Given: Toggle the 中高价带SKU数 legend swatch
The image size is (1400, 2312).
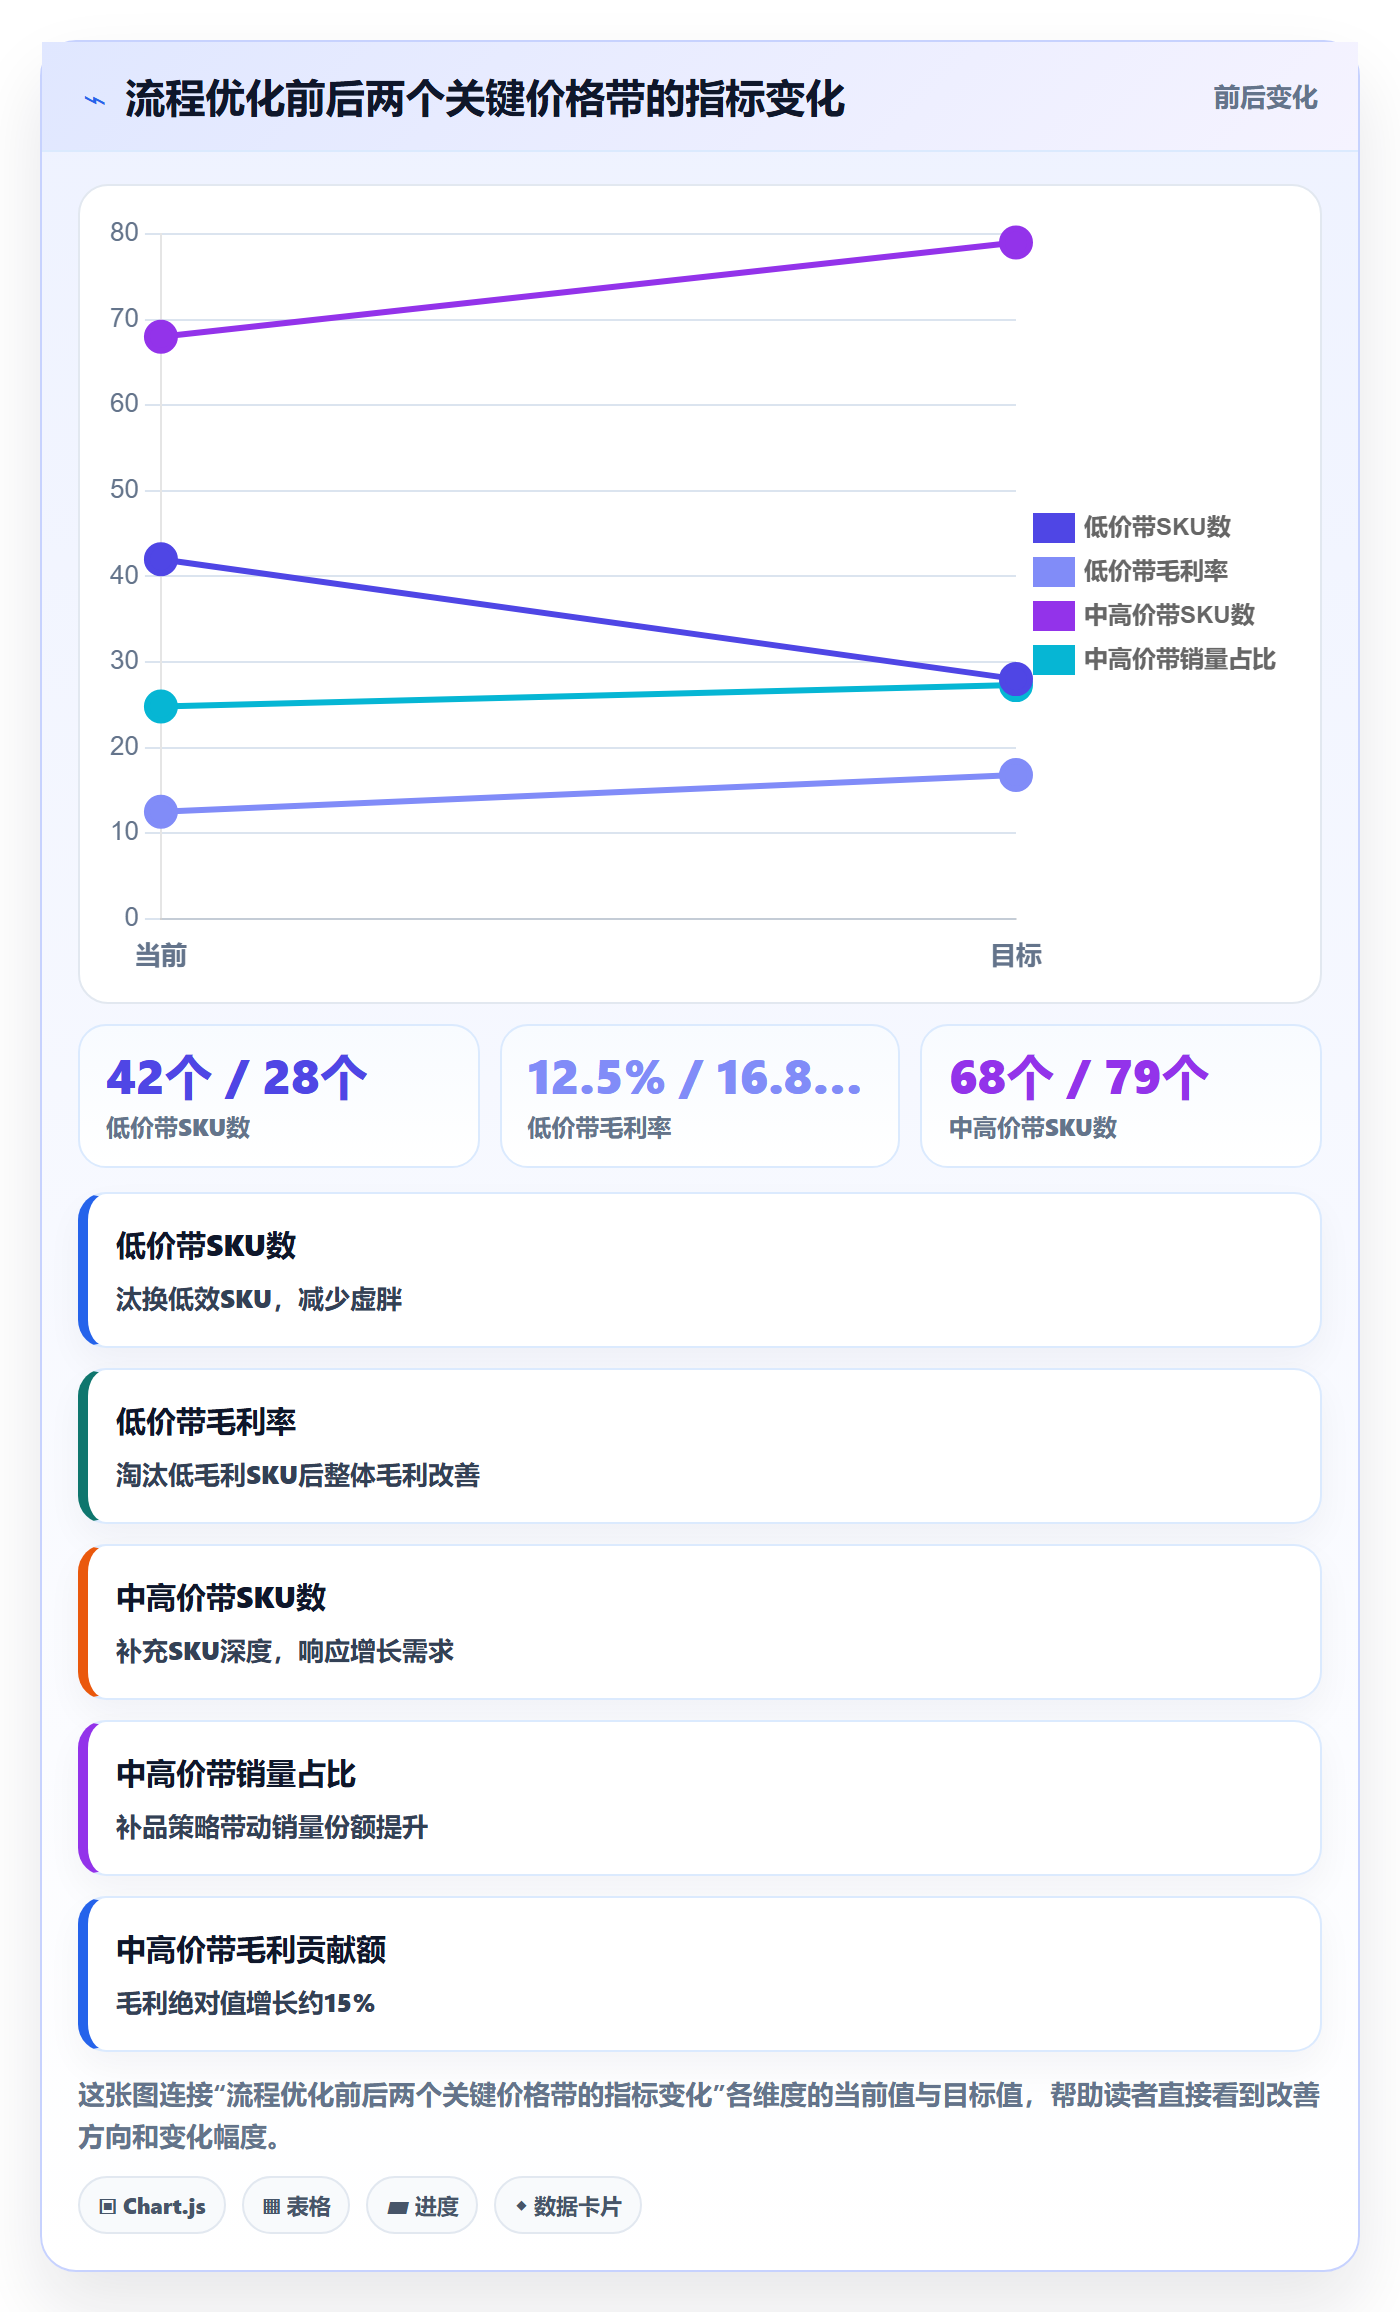Looking at the screenshot, I should tap(1053, 615).
